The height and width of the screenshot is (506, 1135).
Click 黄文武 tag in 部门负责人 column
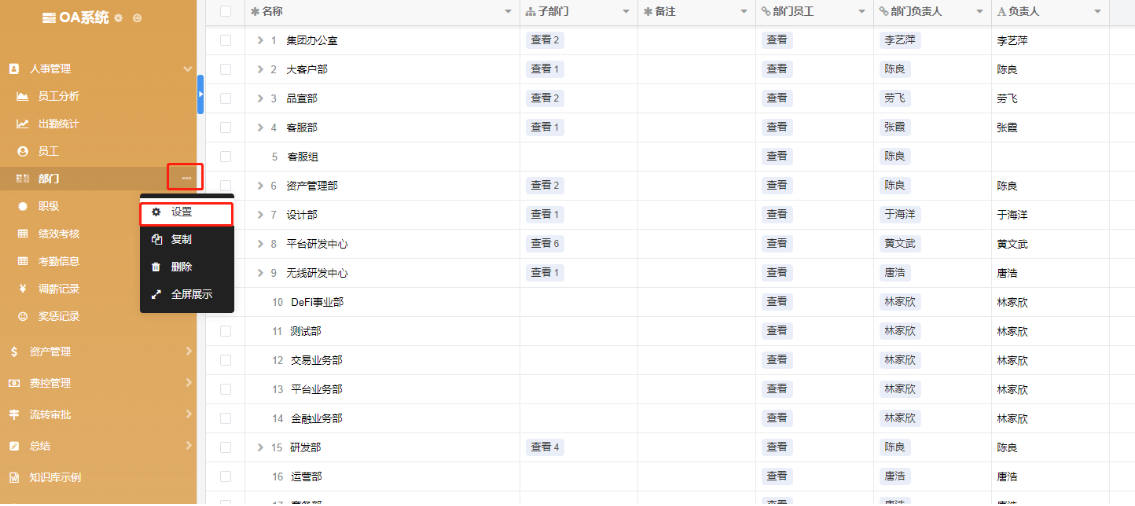click(x=898, y=244)
